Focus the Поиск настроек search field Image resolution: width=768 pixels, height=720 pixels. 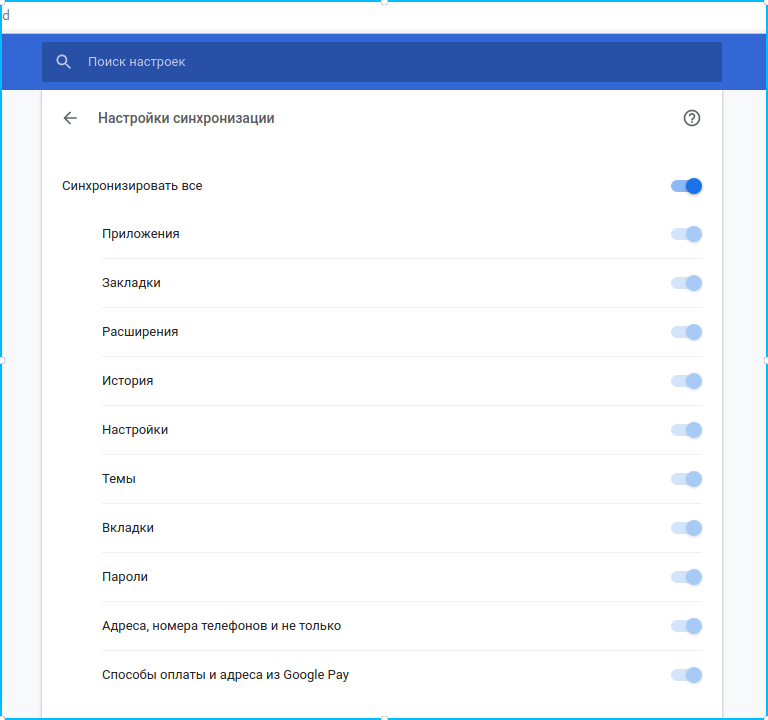point(382,62)
